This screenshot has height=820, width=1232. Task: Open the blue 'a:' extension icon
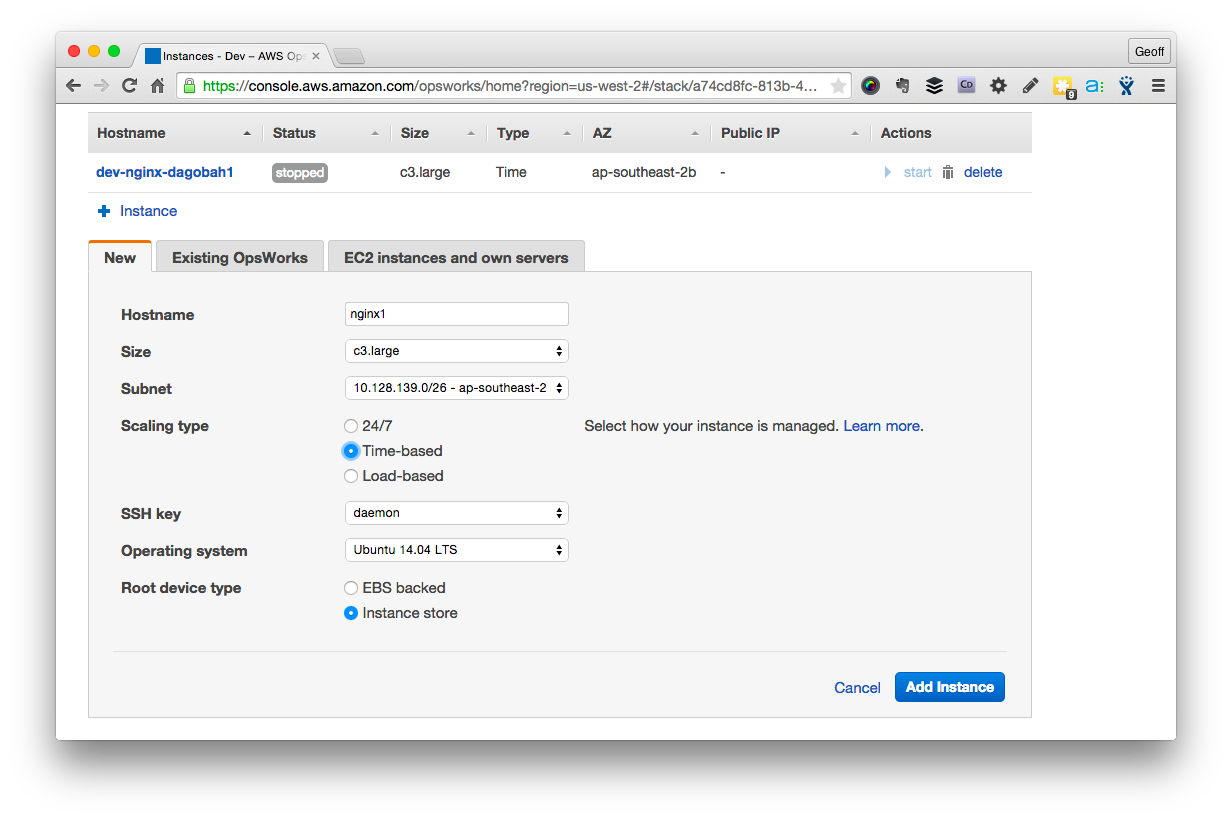click(x=1094, y=86)
